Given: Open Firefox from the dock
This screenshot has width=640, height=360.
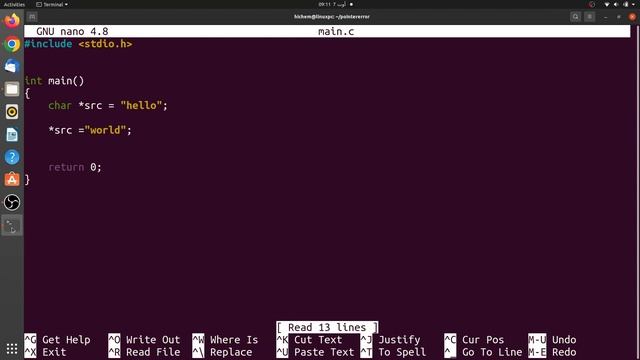Looking at the screenshot, I should (x=12, y=20).
